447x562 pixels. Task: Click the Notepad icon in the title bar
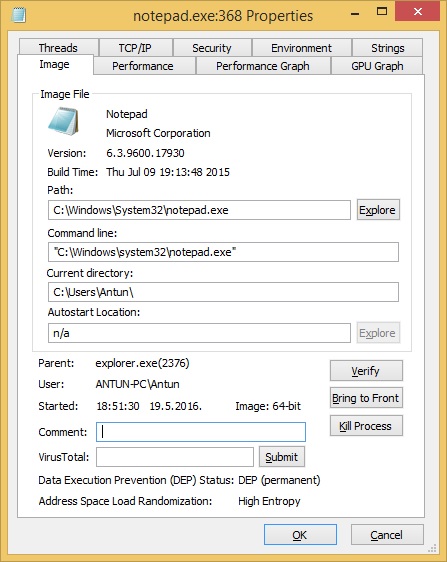(18, 15)
